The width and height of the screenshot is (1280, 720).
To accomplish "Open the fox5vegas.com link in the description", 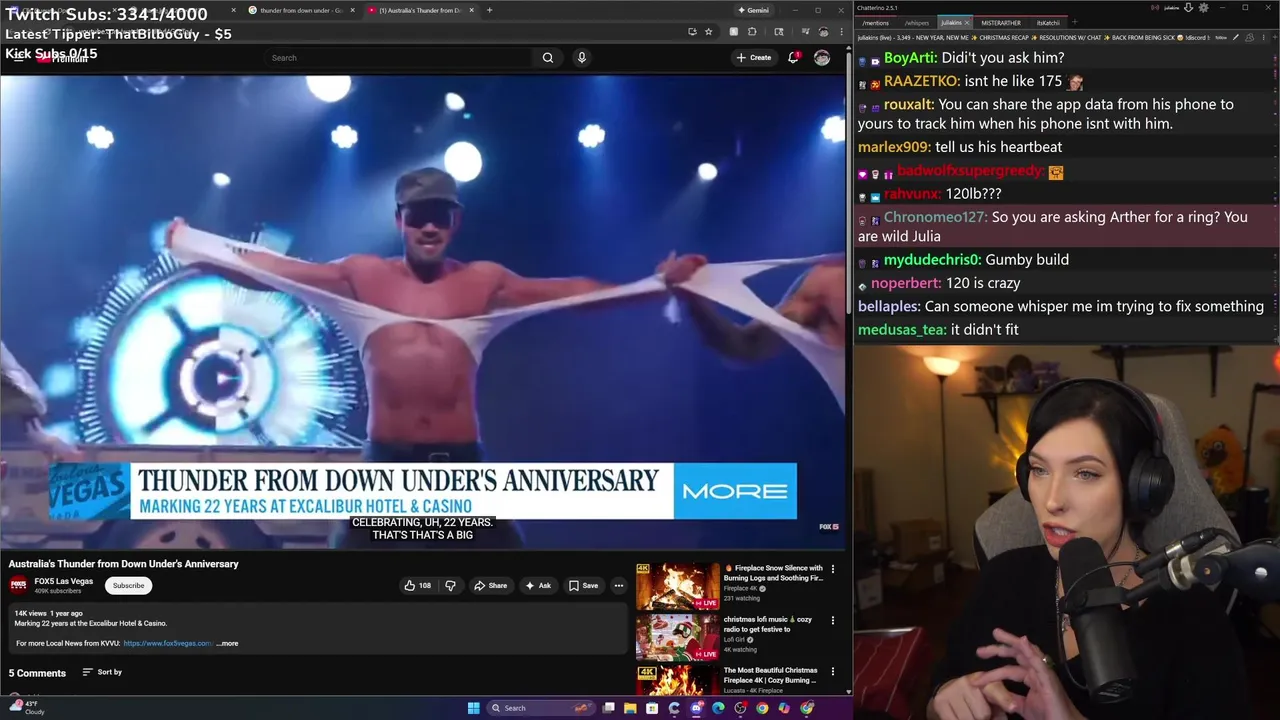I will tap(168, 644).
